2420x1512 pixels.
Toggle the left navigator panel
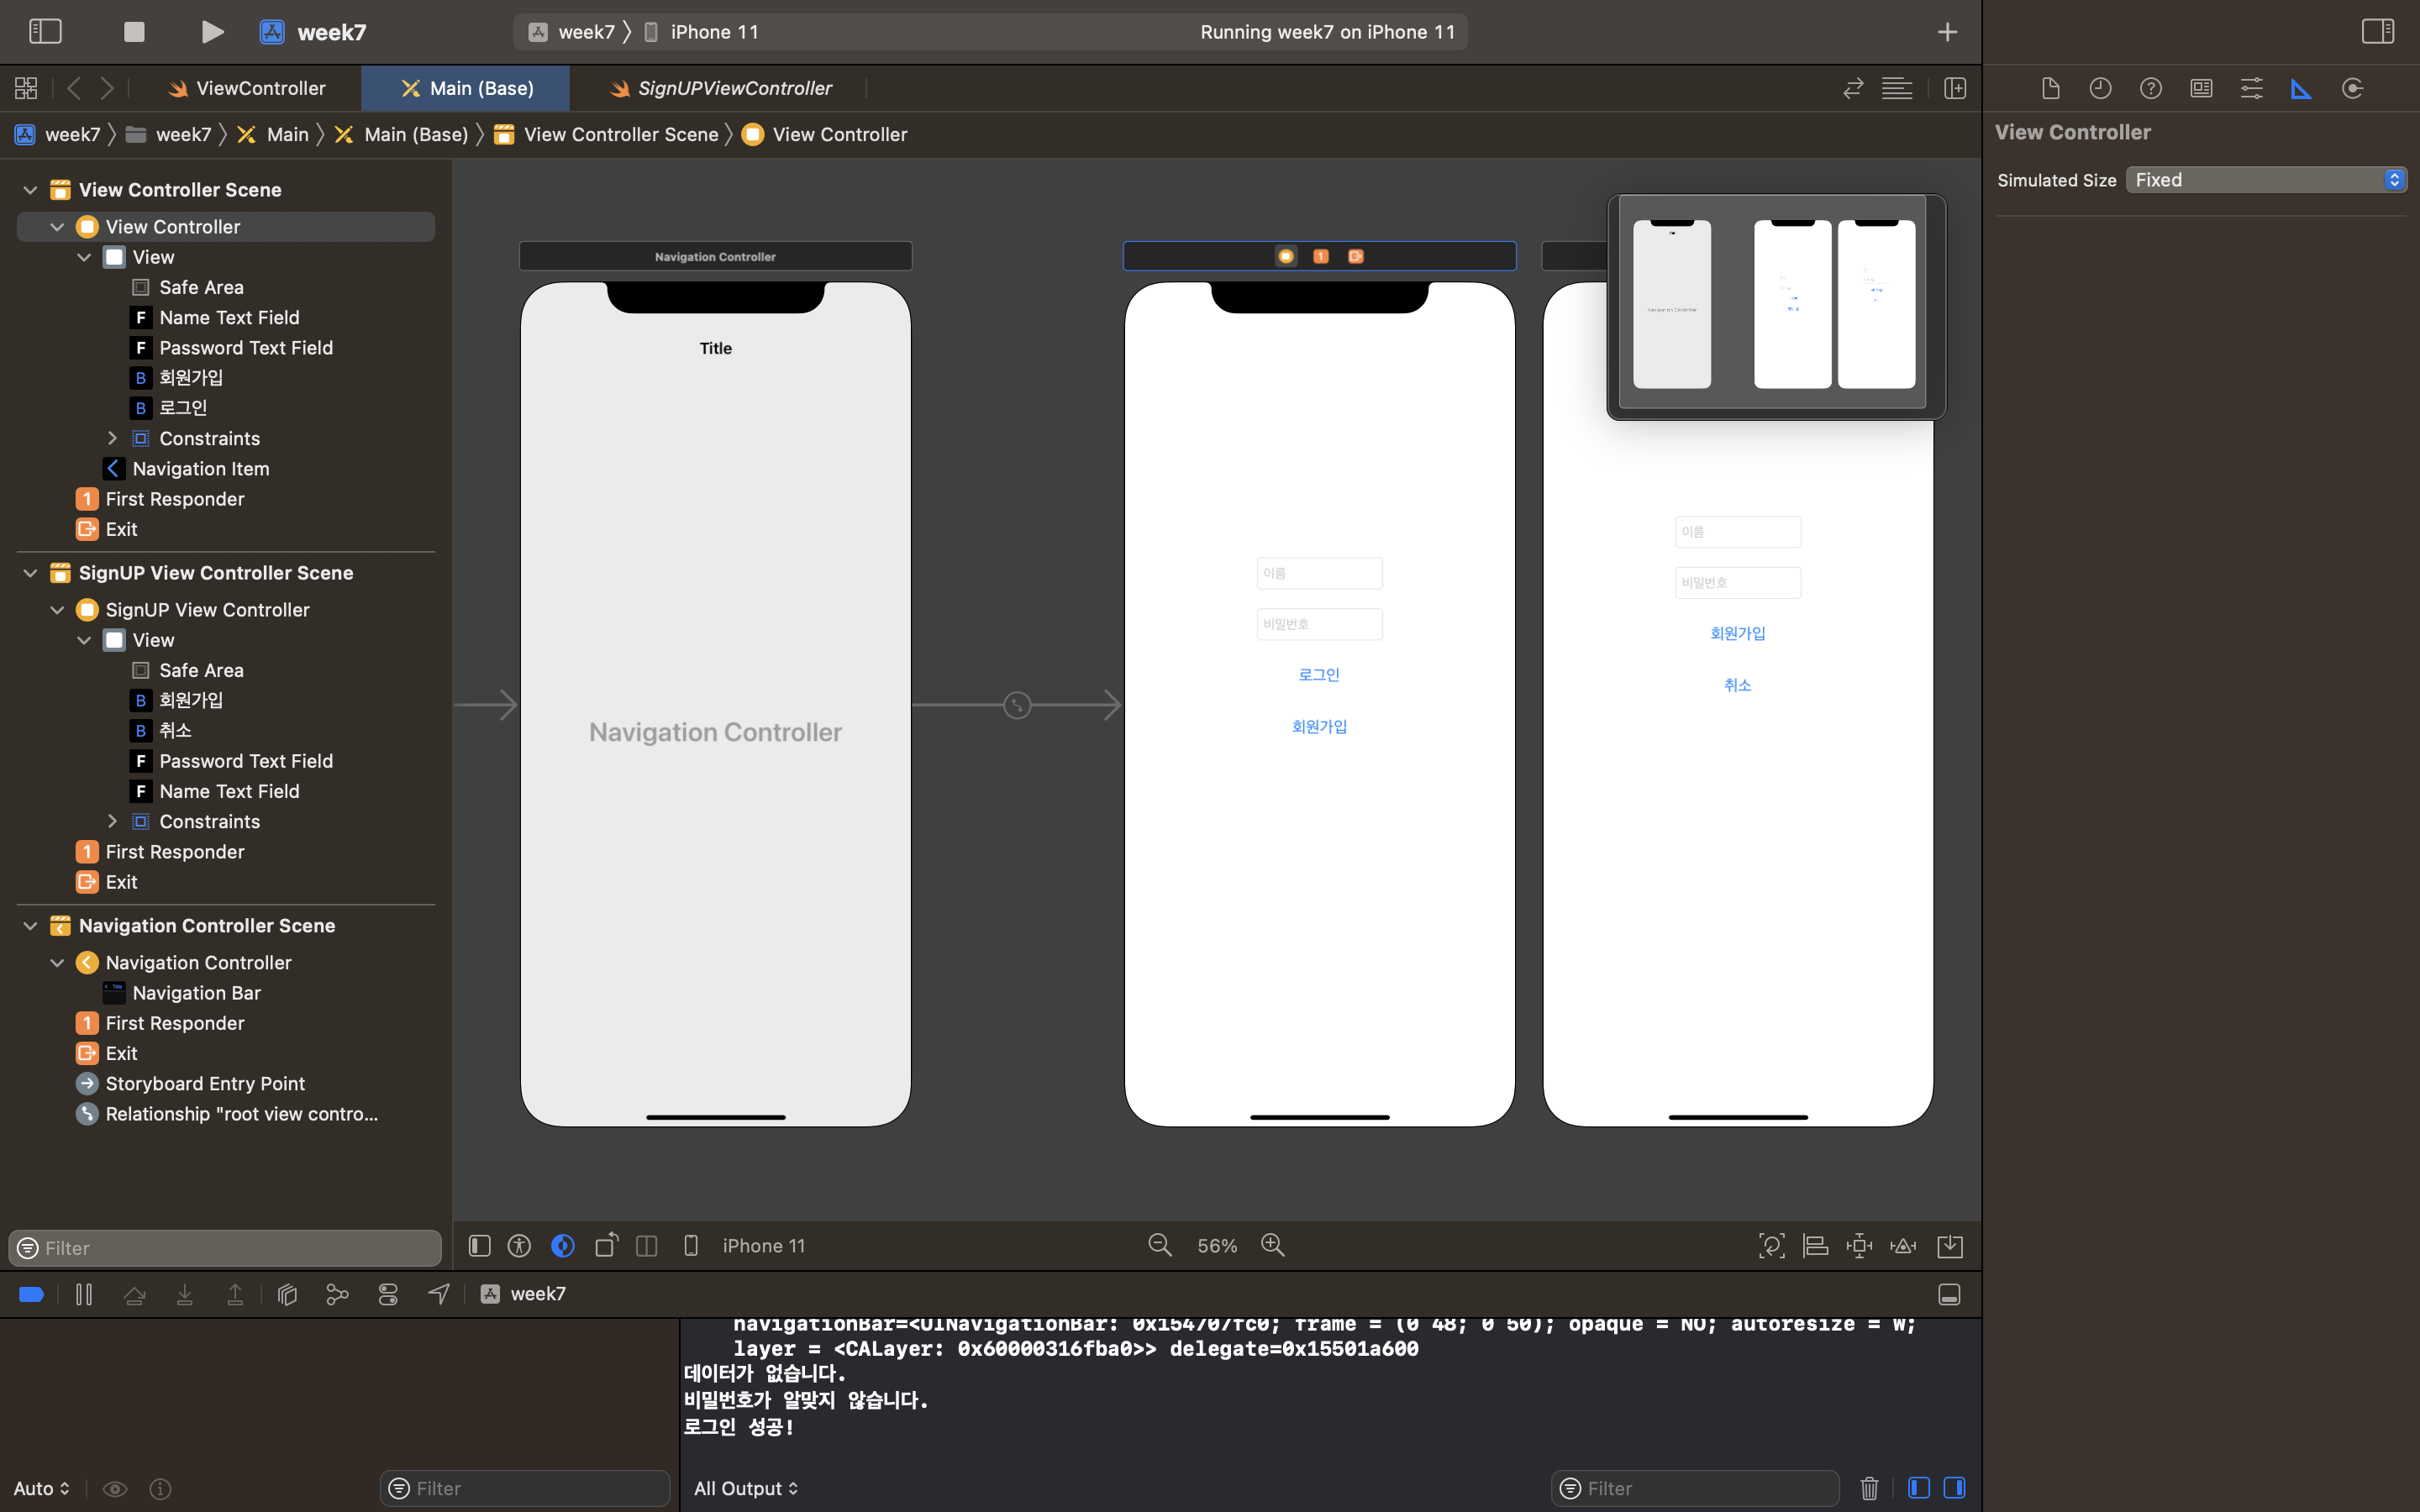[x=45, y=32]
